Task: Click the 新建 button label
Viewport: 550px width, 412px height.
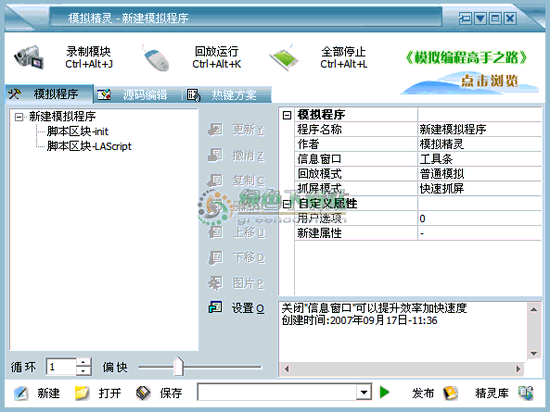Action: [x=48, y=393]
